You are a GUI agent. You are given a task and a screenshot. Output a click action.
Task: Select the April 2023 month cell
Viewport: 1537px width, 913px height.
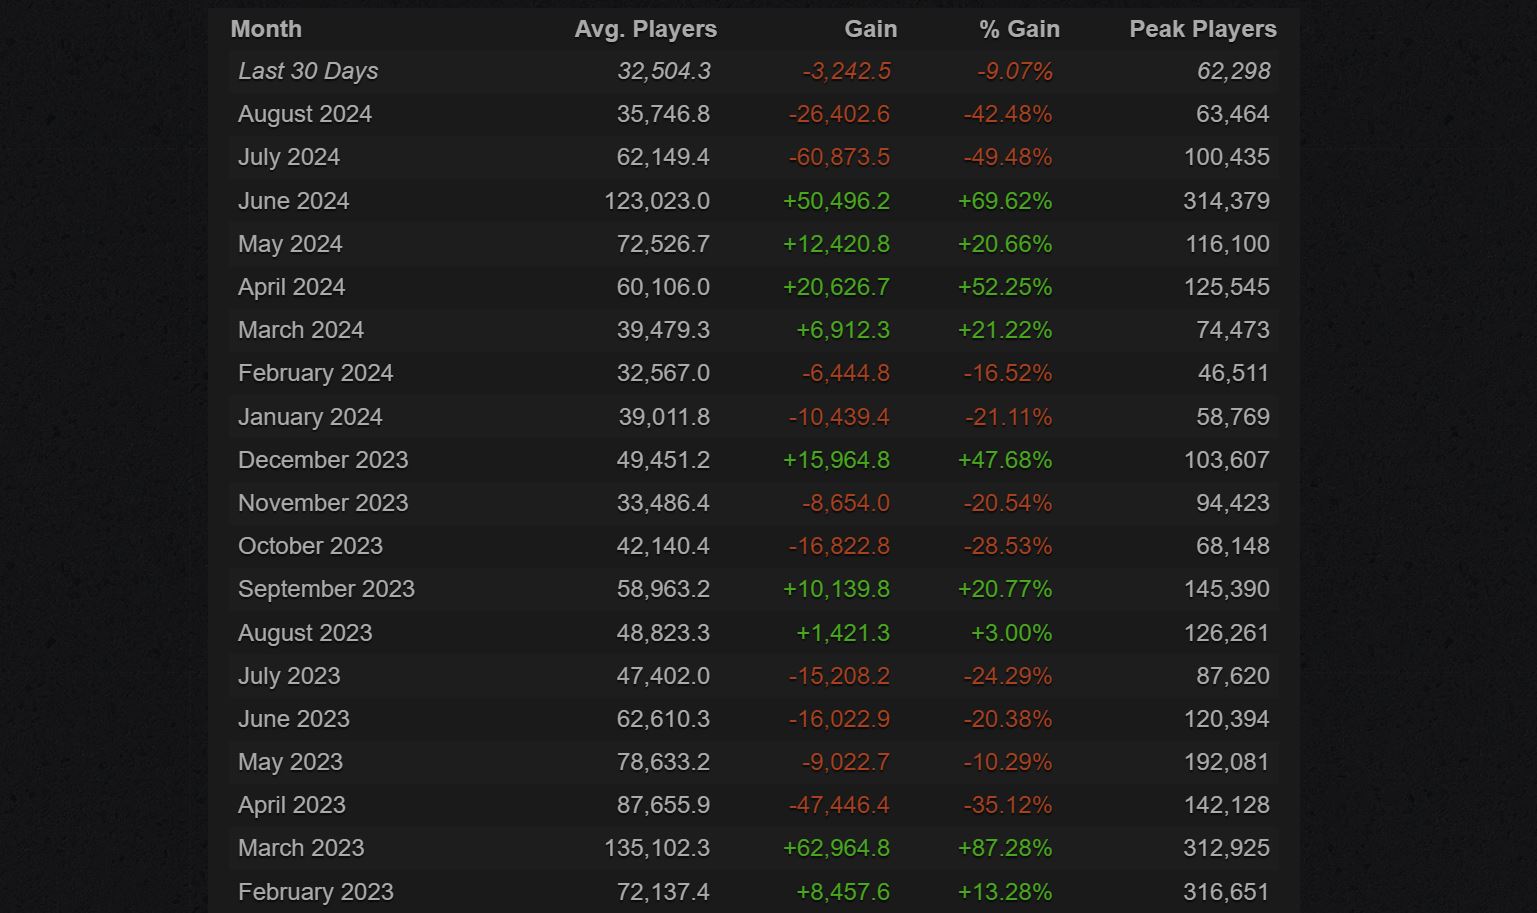(292, 805)
